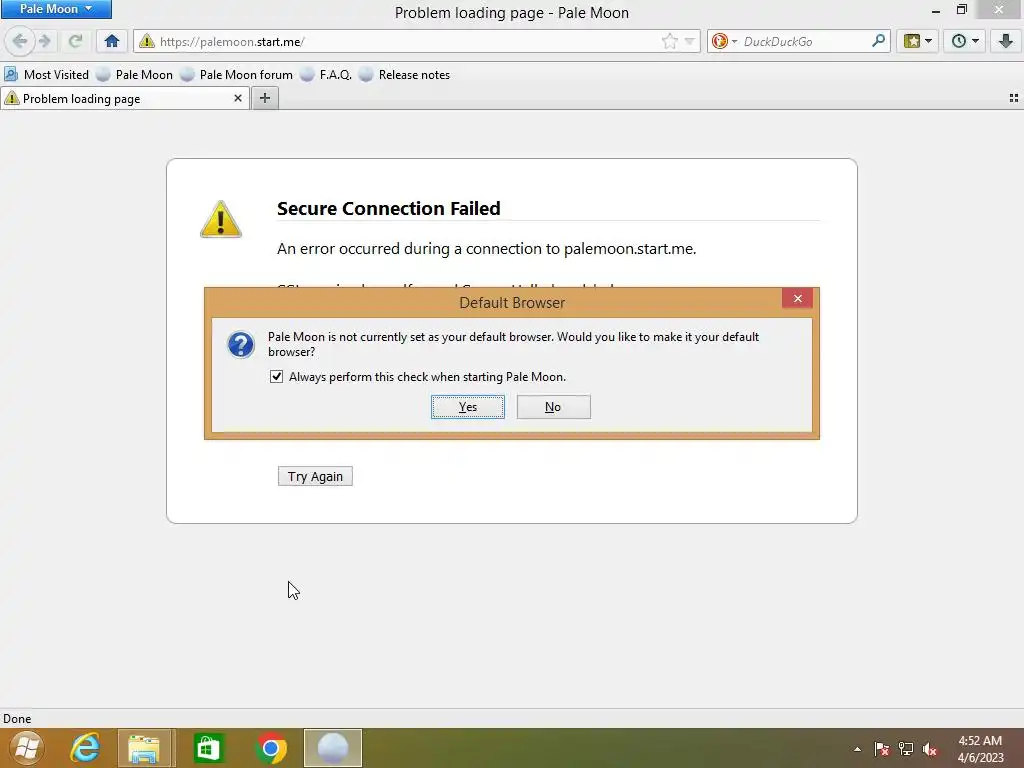Reload the current page
The width and height of the screenshot is (1024, 768).
[x=75, y=41]
